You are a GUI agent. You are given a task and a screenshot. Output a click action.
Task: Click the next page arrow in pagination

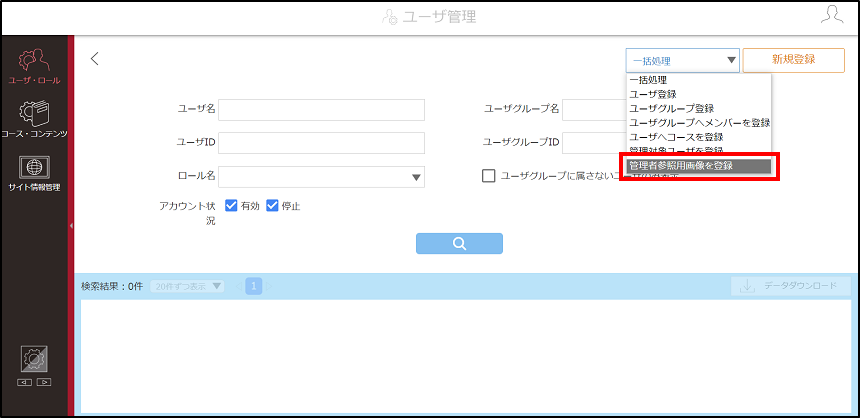click(269, 286)
